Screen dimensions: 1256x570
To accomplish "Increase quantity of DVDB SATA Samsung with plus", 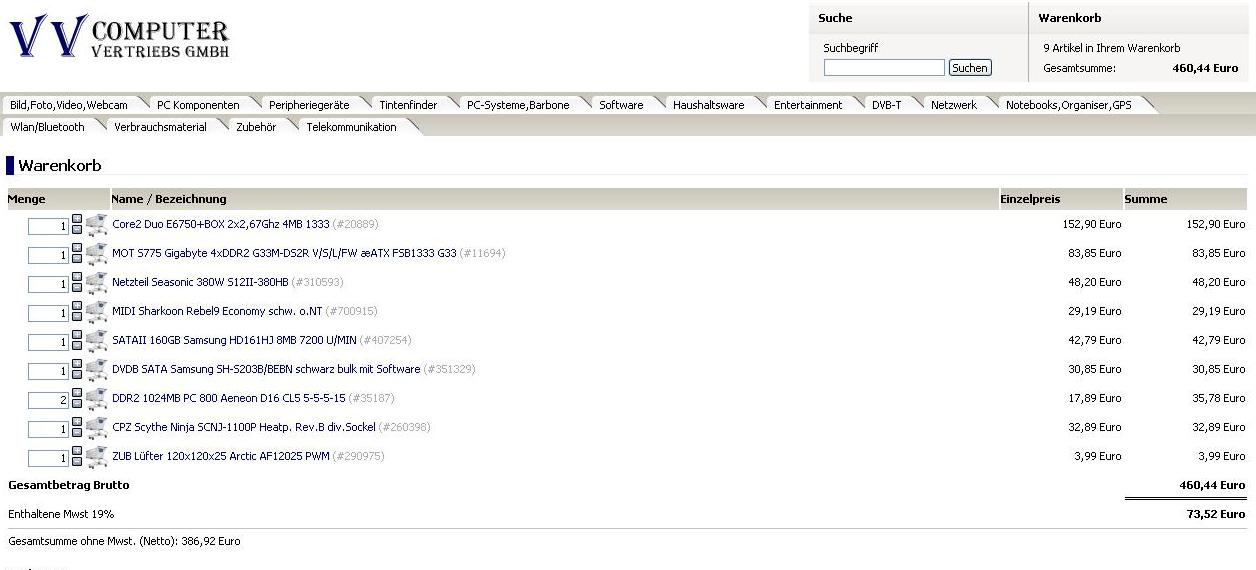I will coord(77,363).
